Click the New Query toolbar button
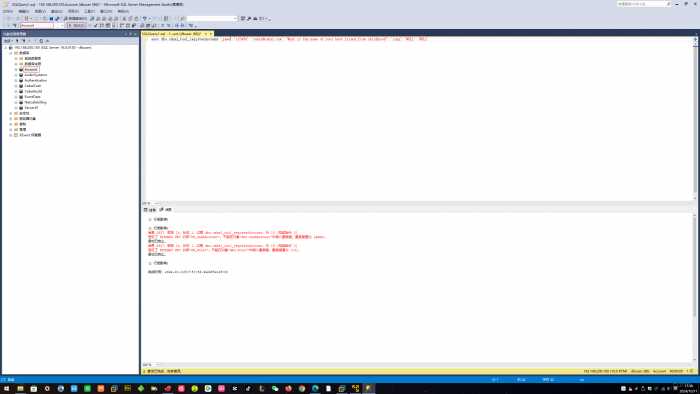700x394 pixels. (75, 18)
